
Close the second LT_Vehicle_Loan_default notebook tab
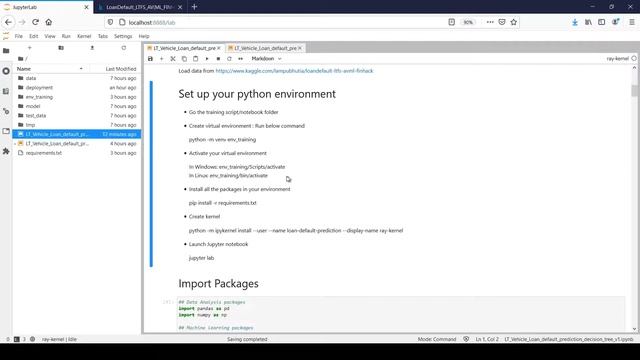tap(300, 48)
